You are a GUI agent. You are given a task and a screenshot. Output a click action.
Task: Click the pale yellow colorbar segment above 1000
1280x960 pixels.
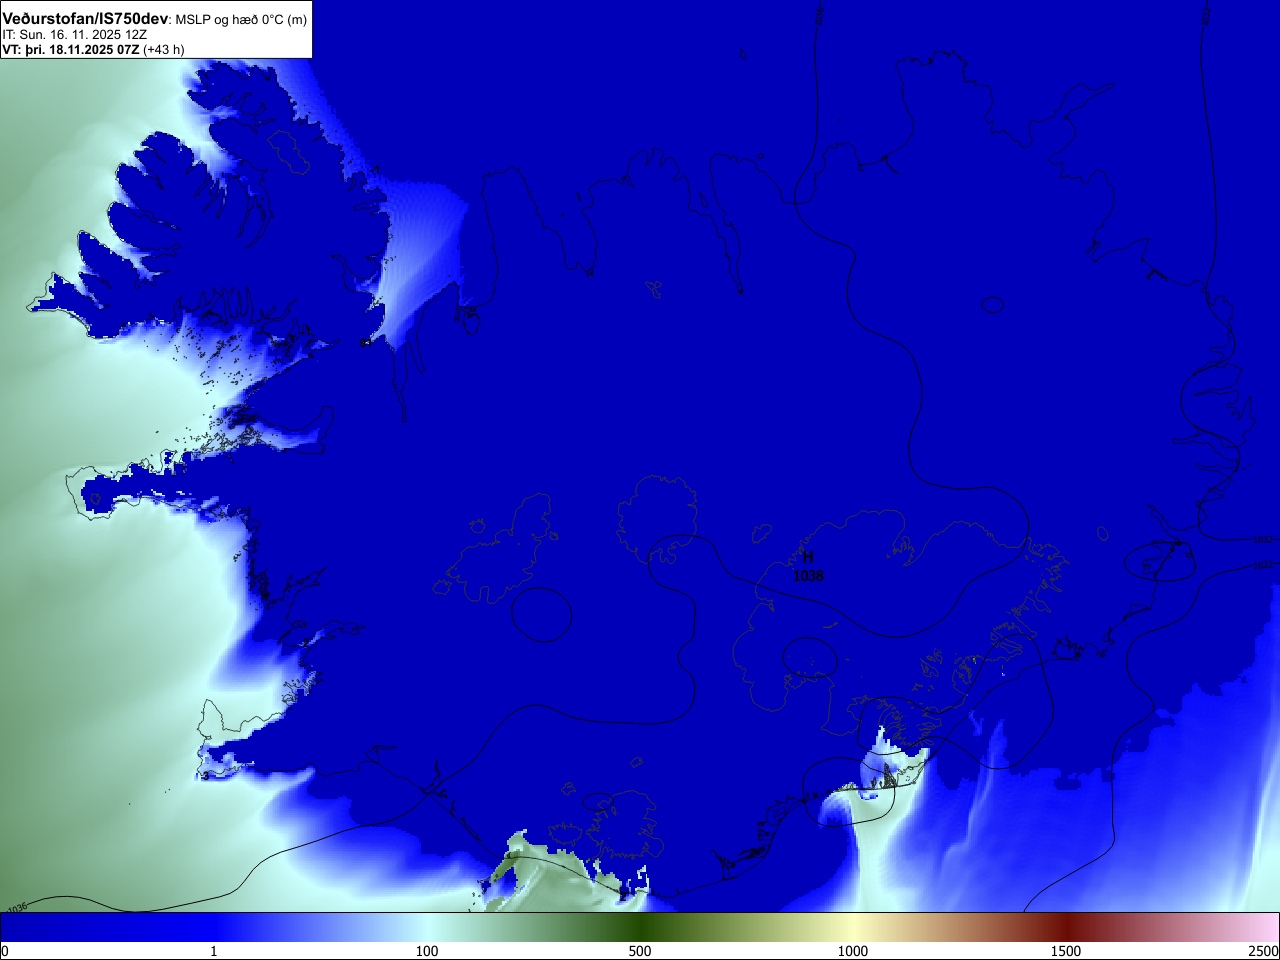tap(853, 927)
